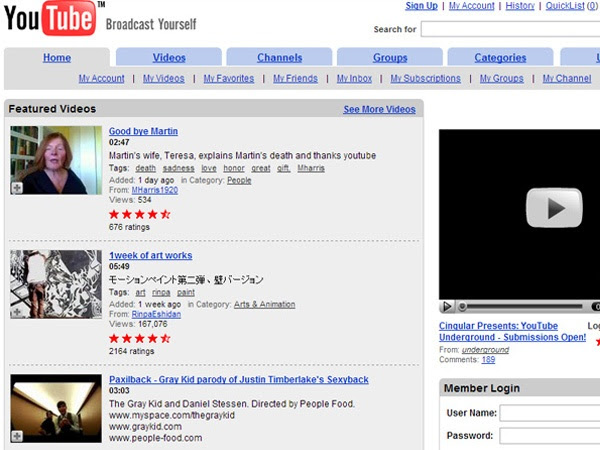Focus the User Name field
600x450 pixels.
coord(550,413)
